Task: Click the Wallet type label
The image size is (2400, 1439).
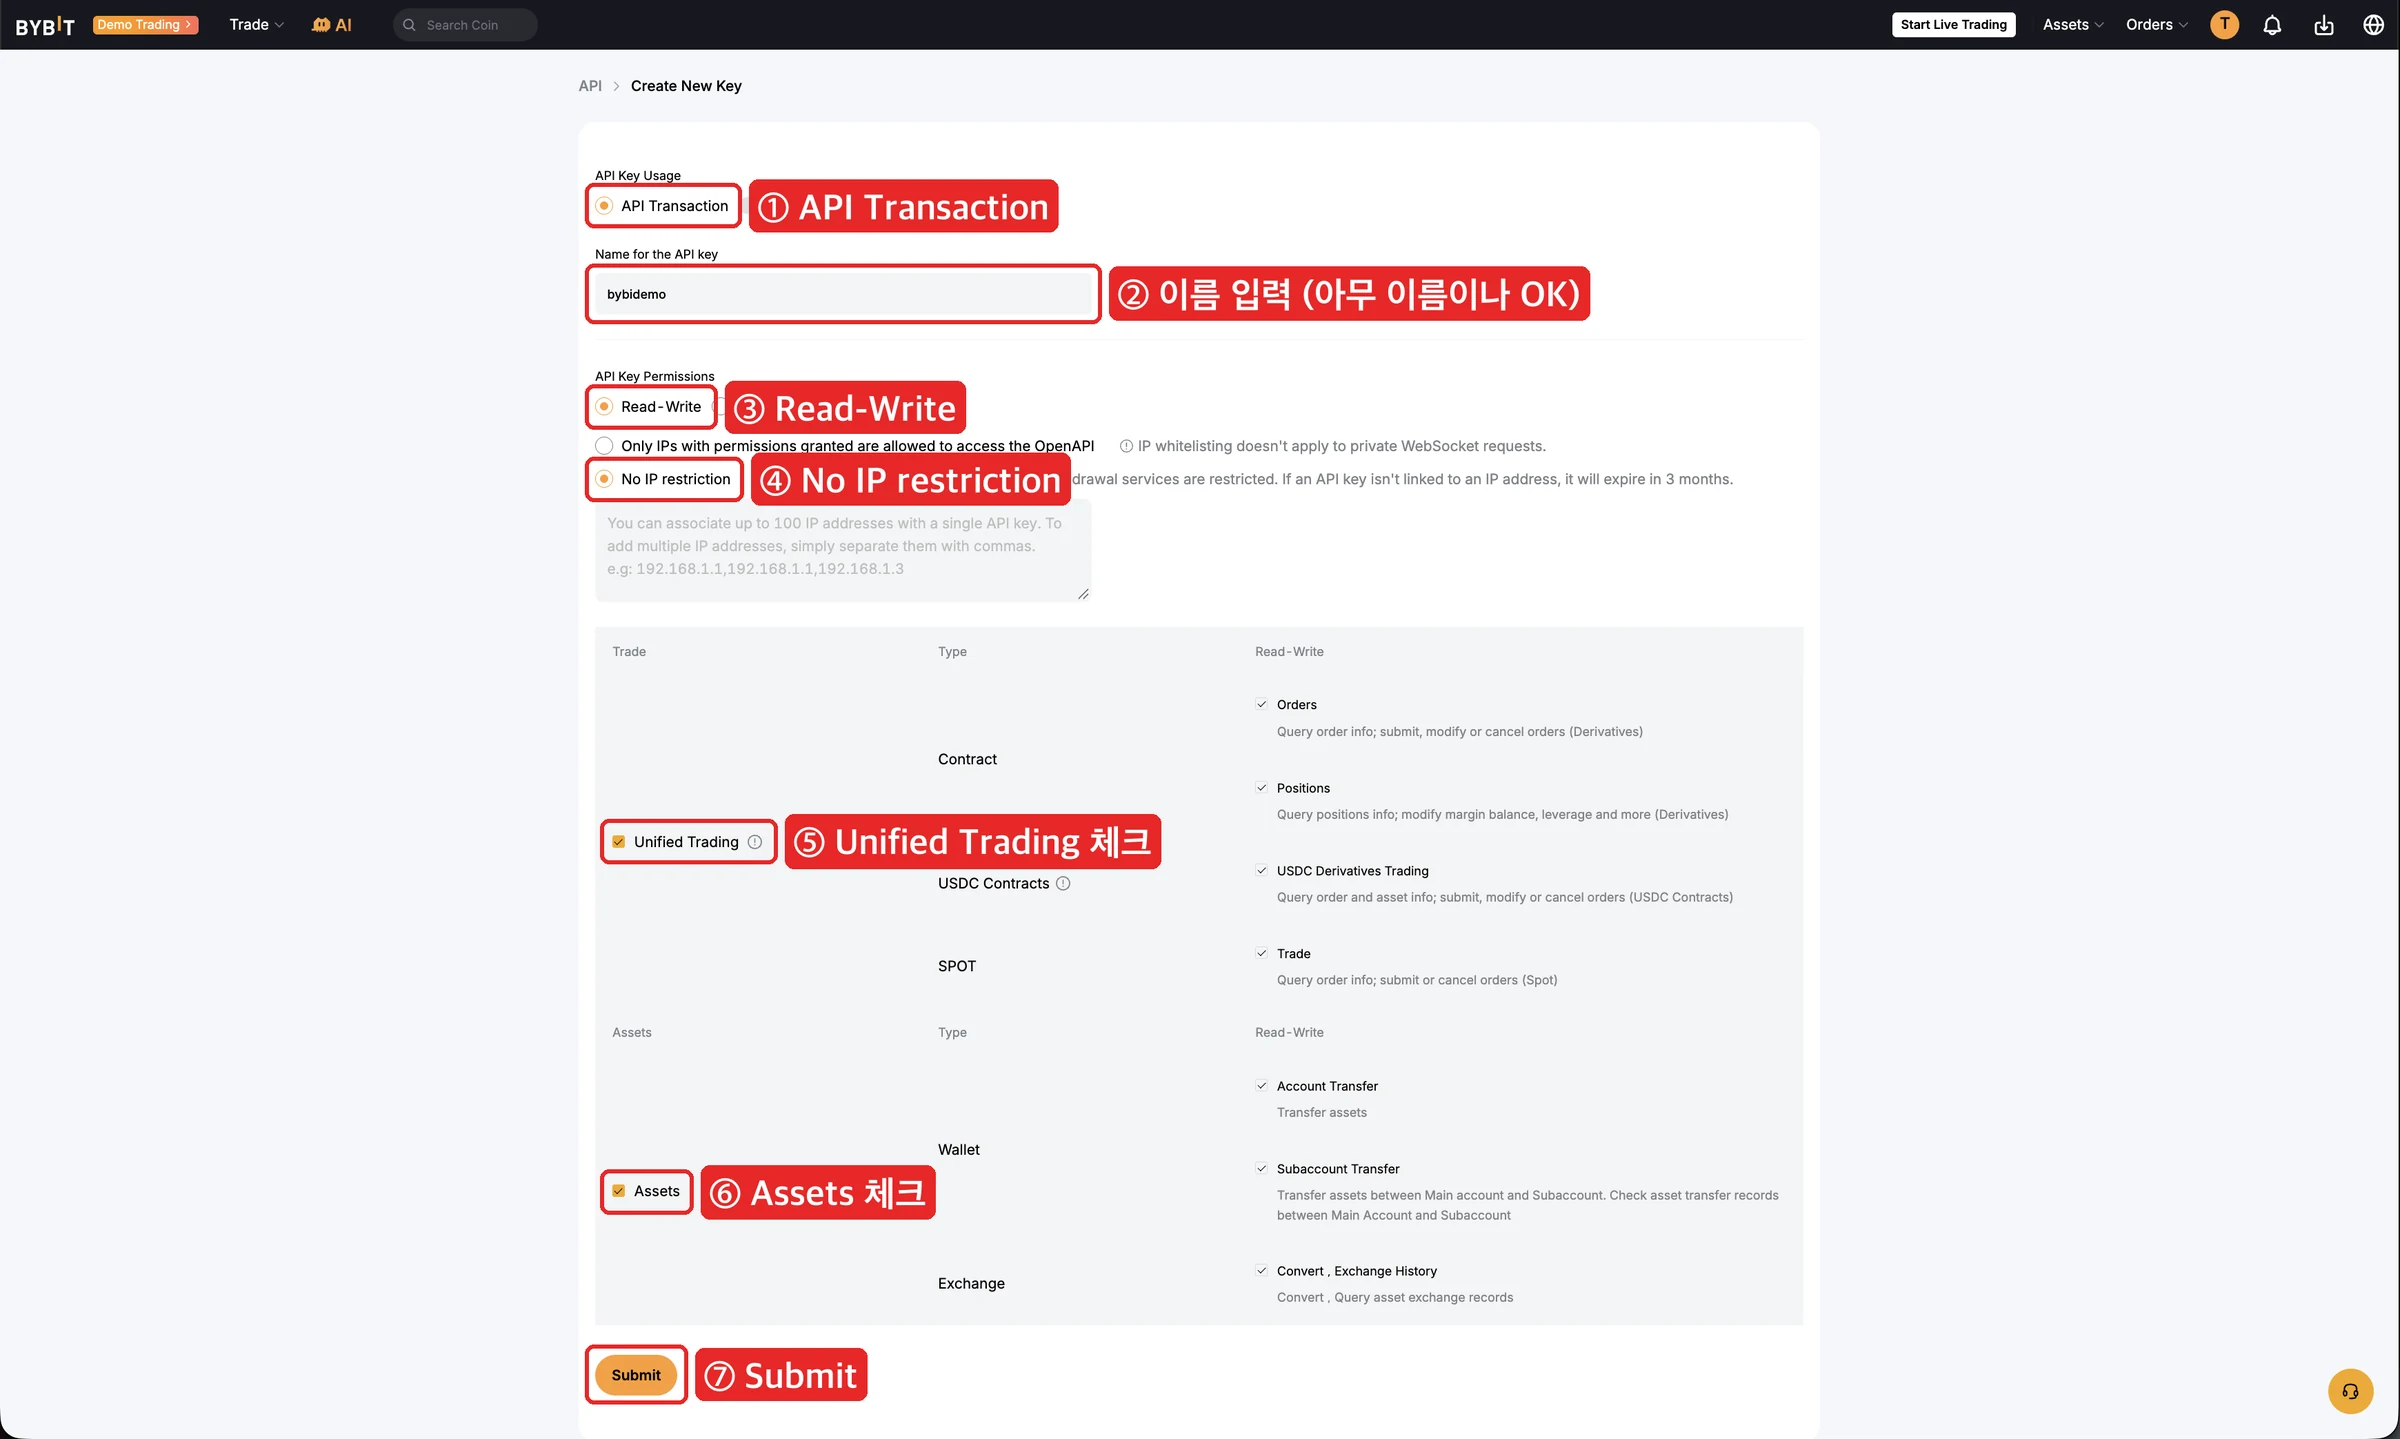Action: click(x=959, y=1150)
